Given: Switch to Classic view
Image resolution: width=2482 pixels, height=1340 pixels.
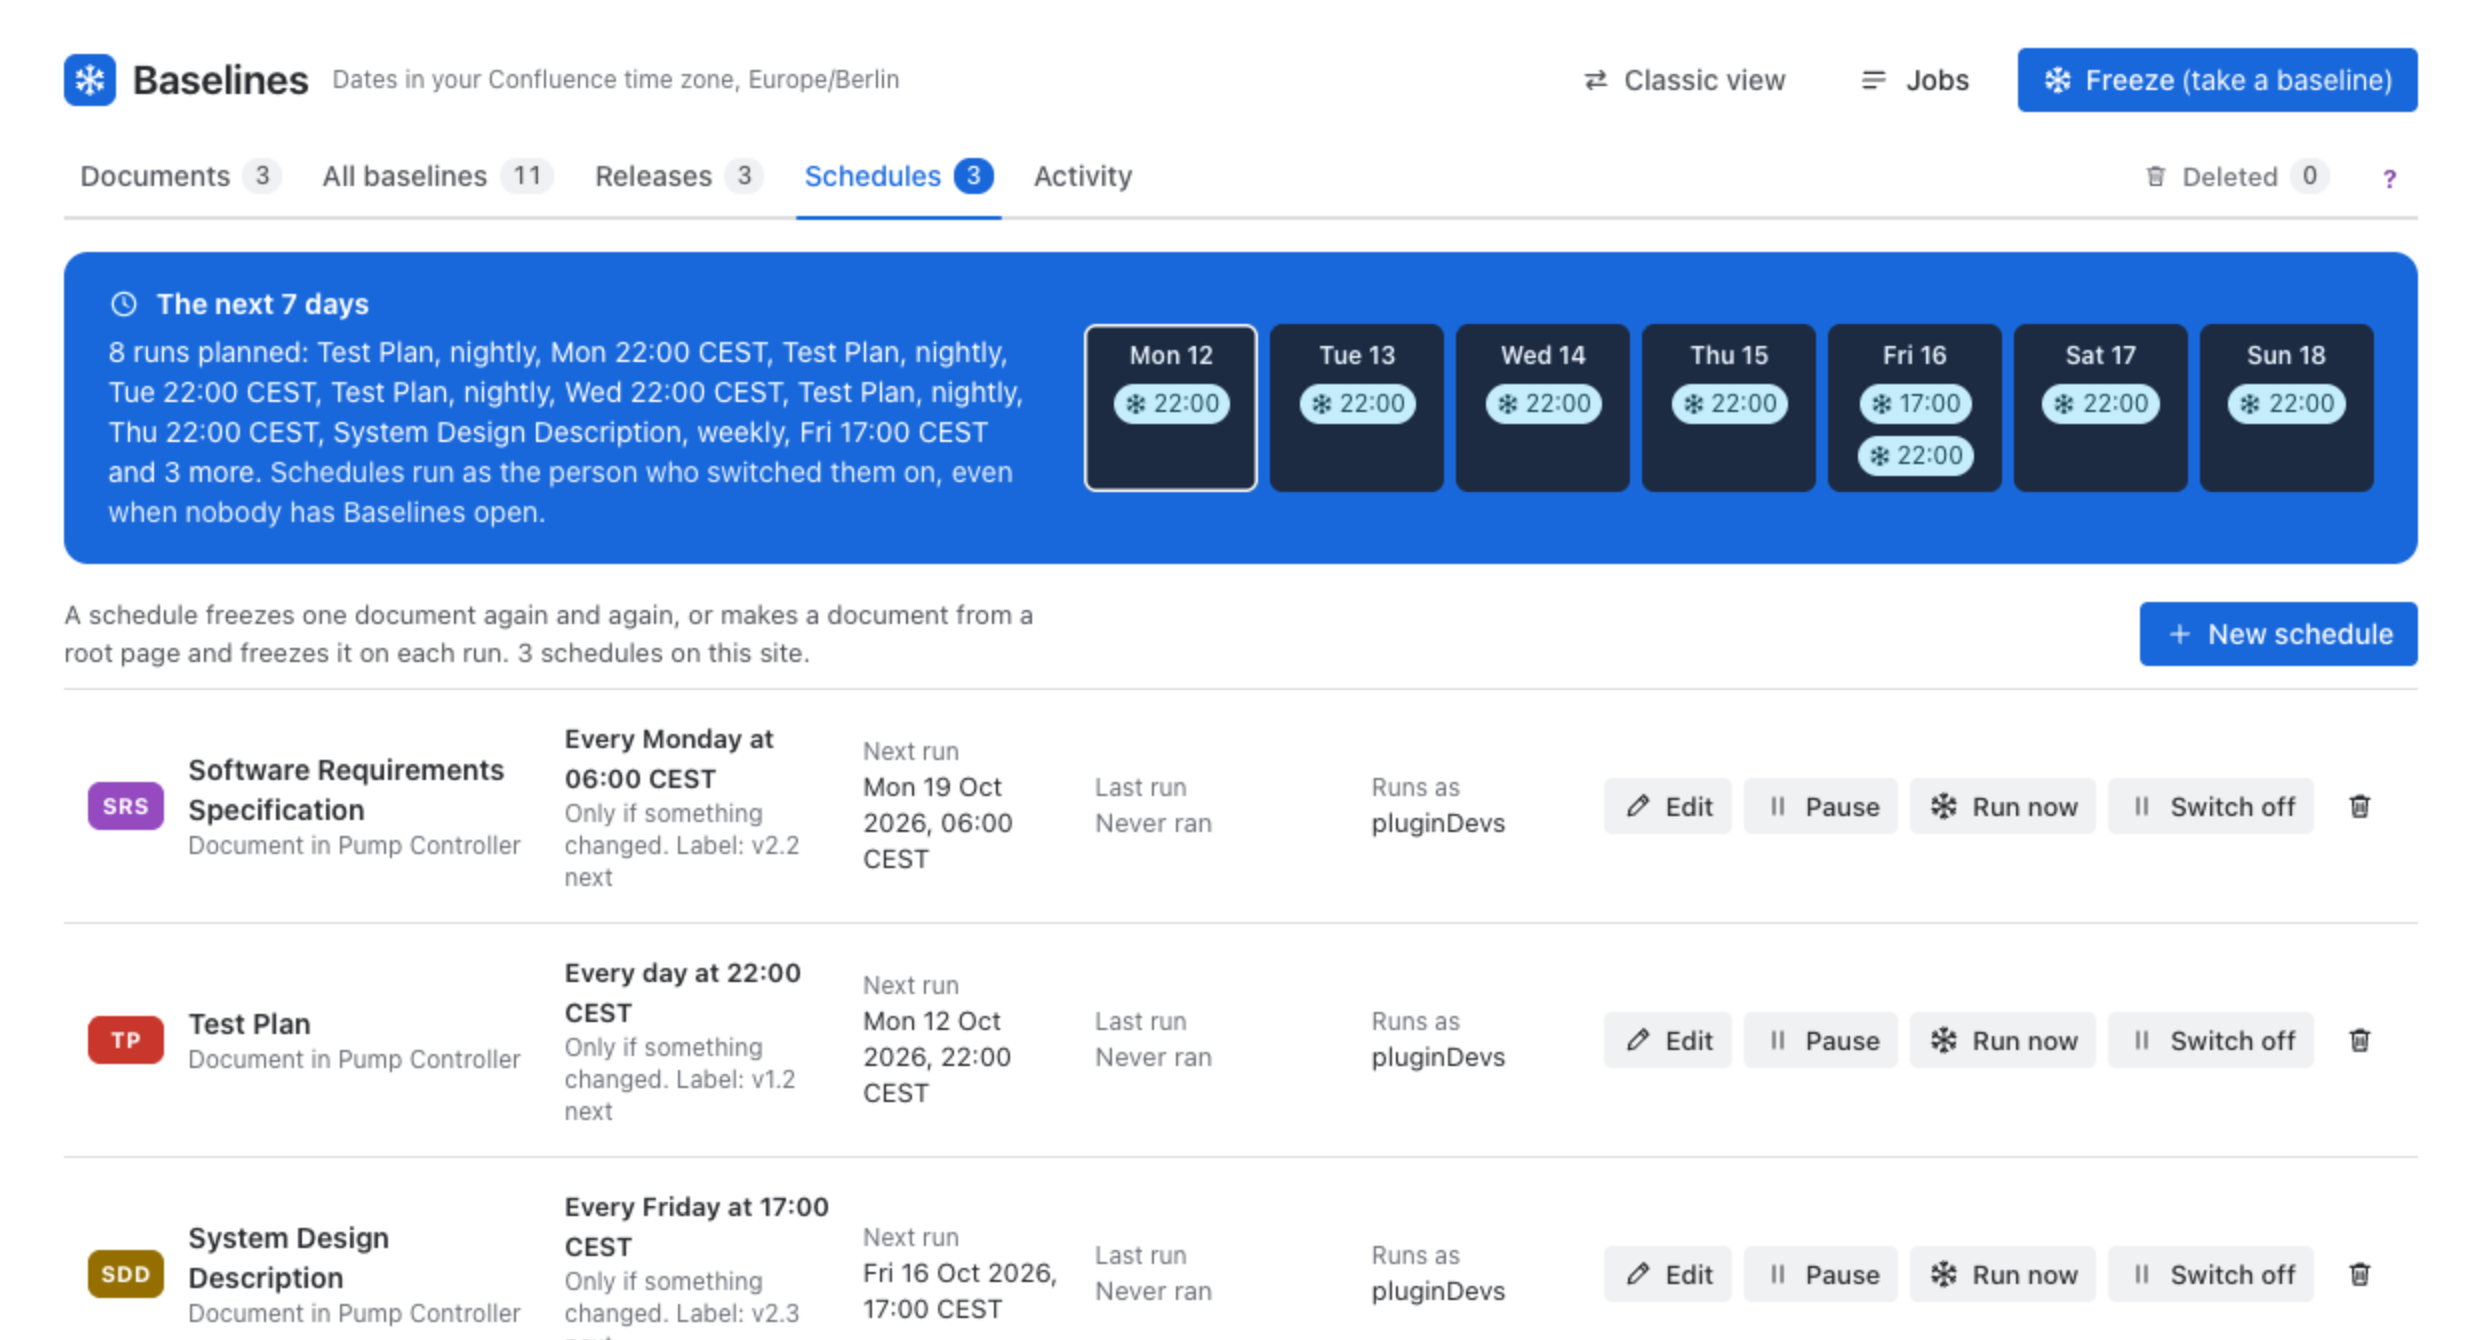Looking at the screenshot, I should (1685, 80).
